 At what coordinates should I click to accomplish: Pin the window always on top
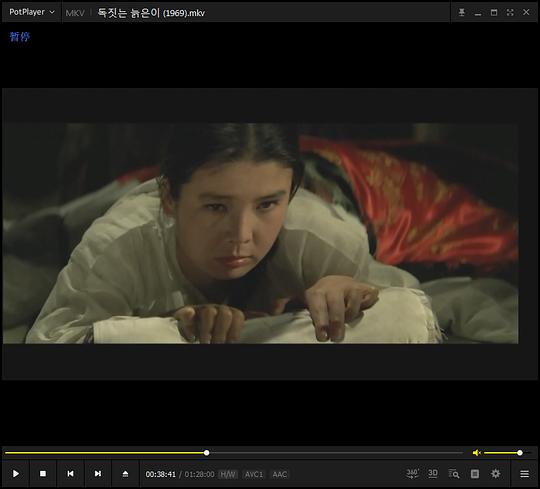[x=461, y=12]
